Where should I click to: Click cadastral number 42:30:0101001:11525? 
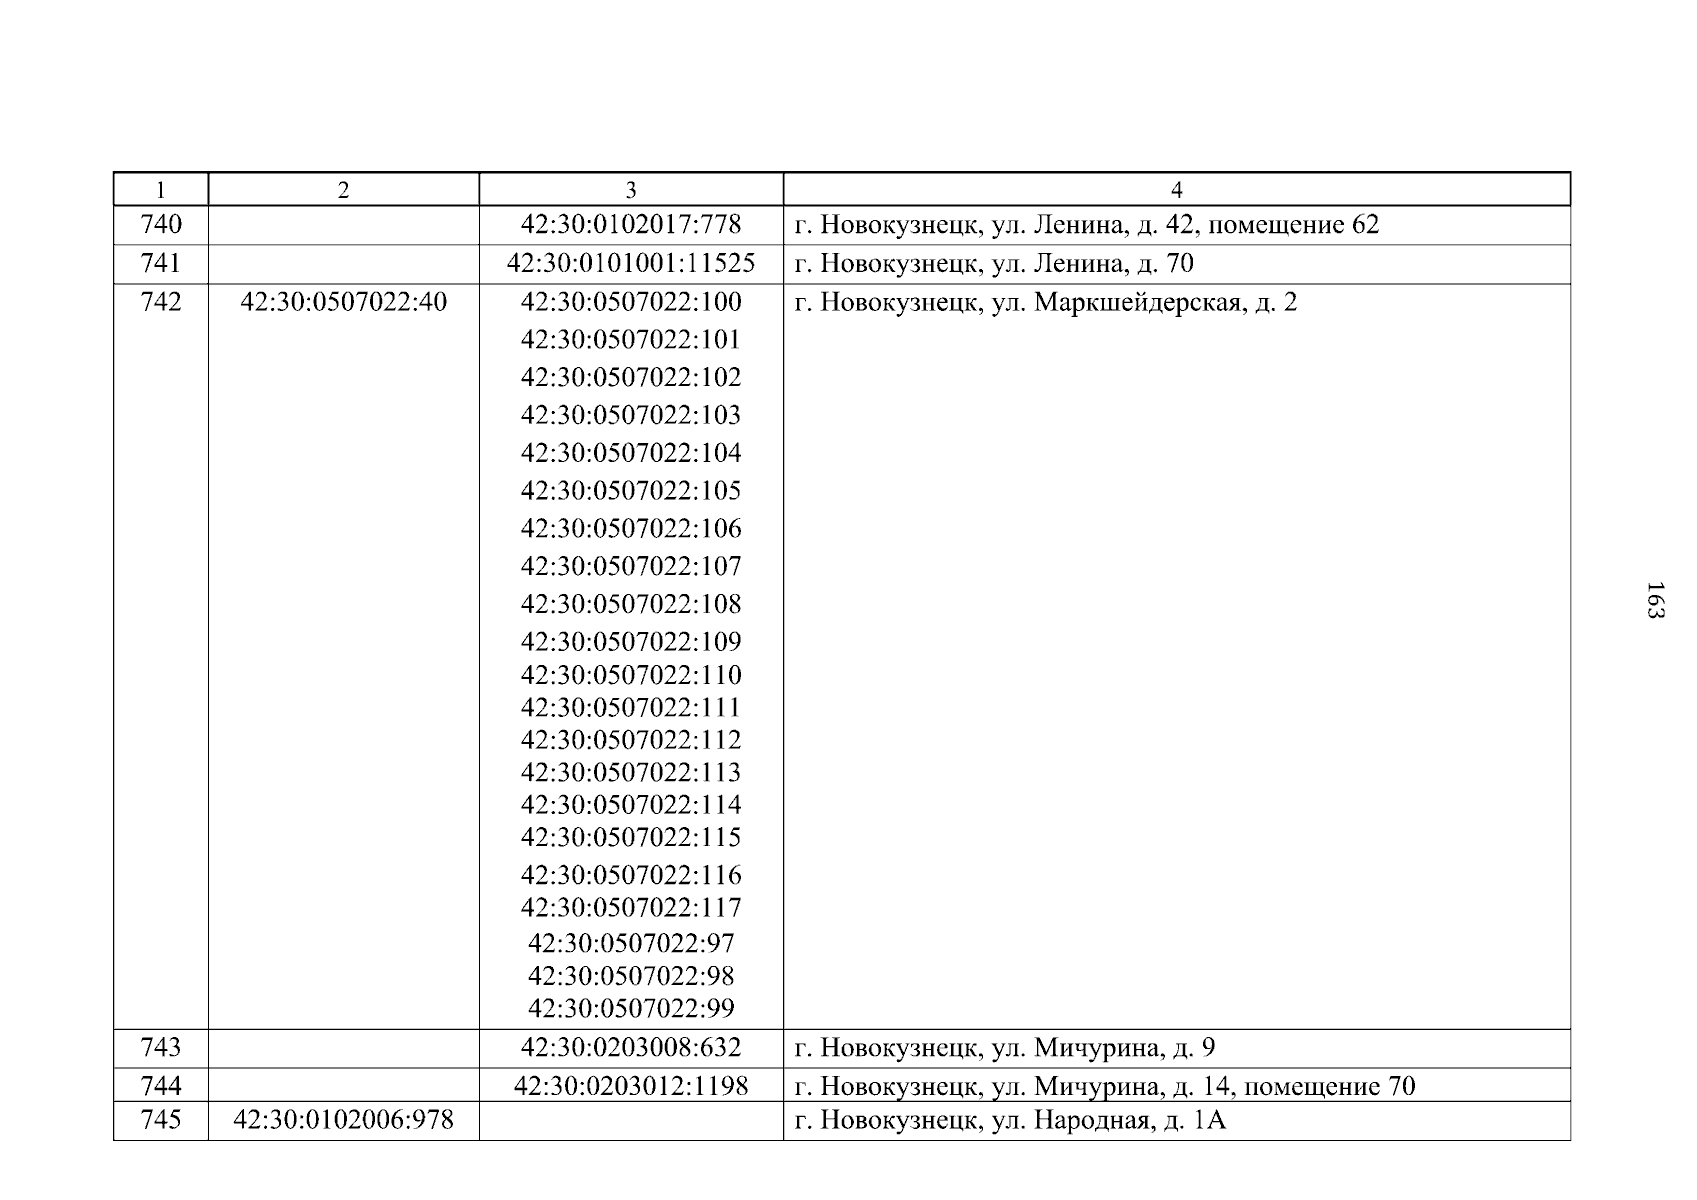631,264
